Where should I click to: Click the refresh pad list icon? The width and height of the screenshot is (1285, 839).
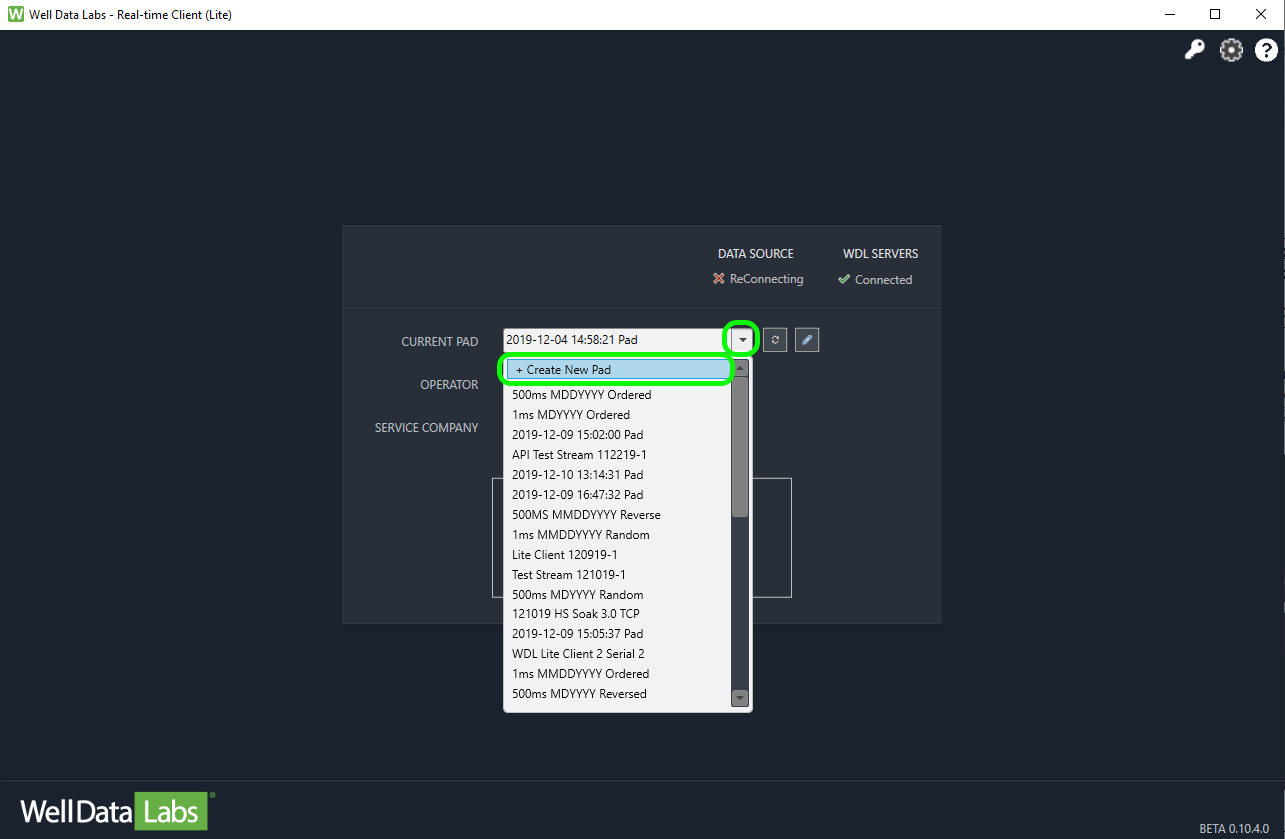pos(775,341)
